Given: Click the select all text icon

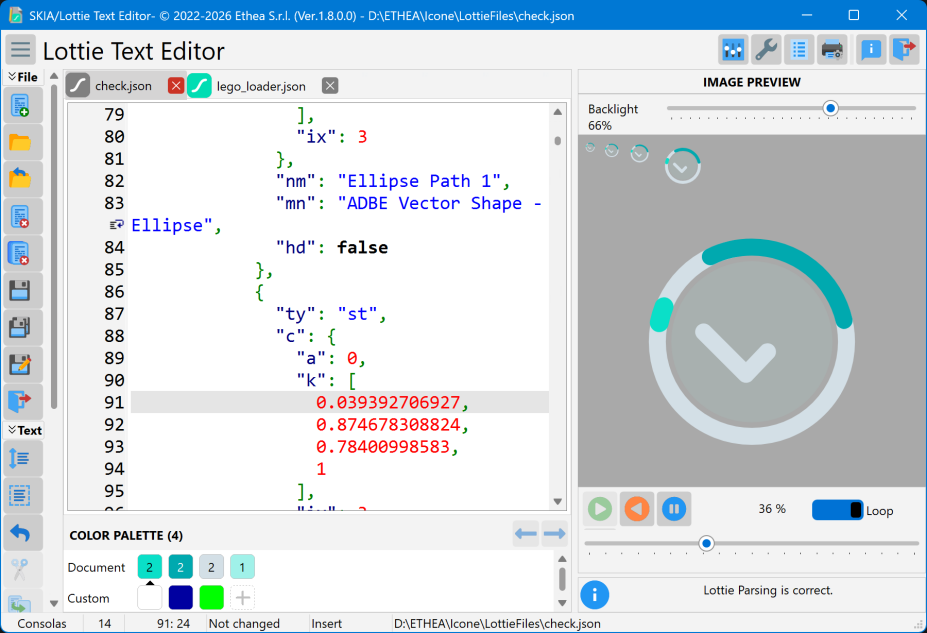Looking at the screenshot, I should (22, 495).
